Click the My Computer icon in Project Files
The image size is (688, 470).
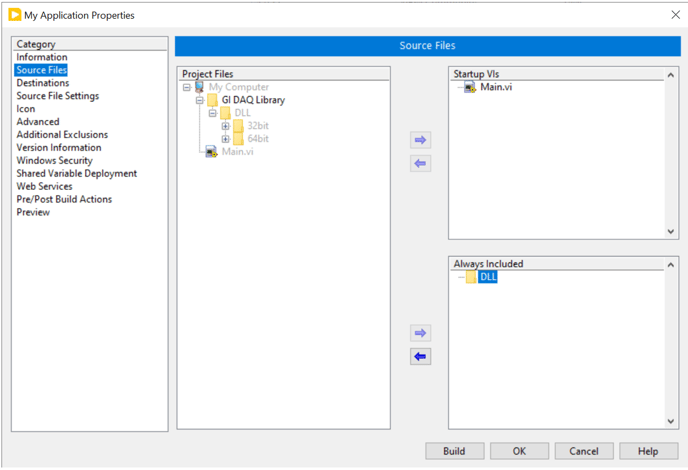(199, 88)
